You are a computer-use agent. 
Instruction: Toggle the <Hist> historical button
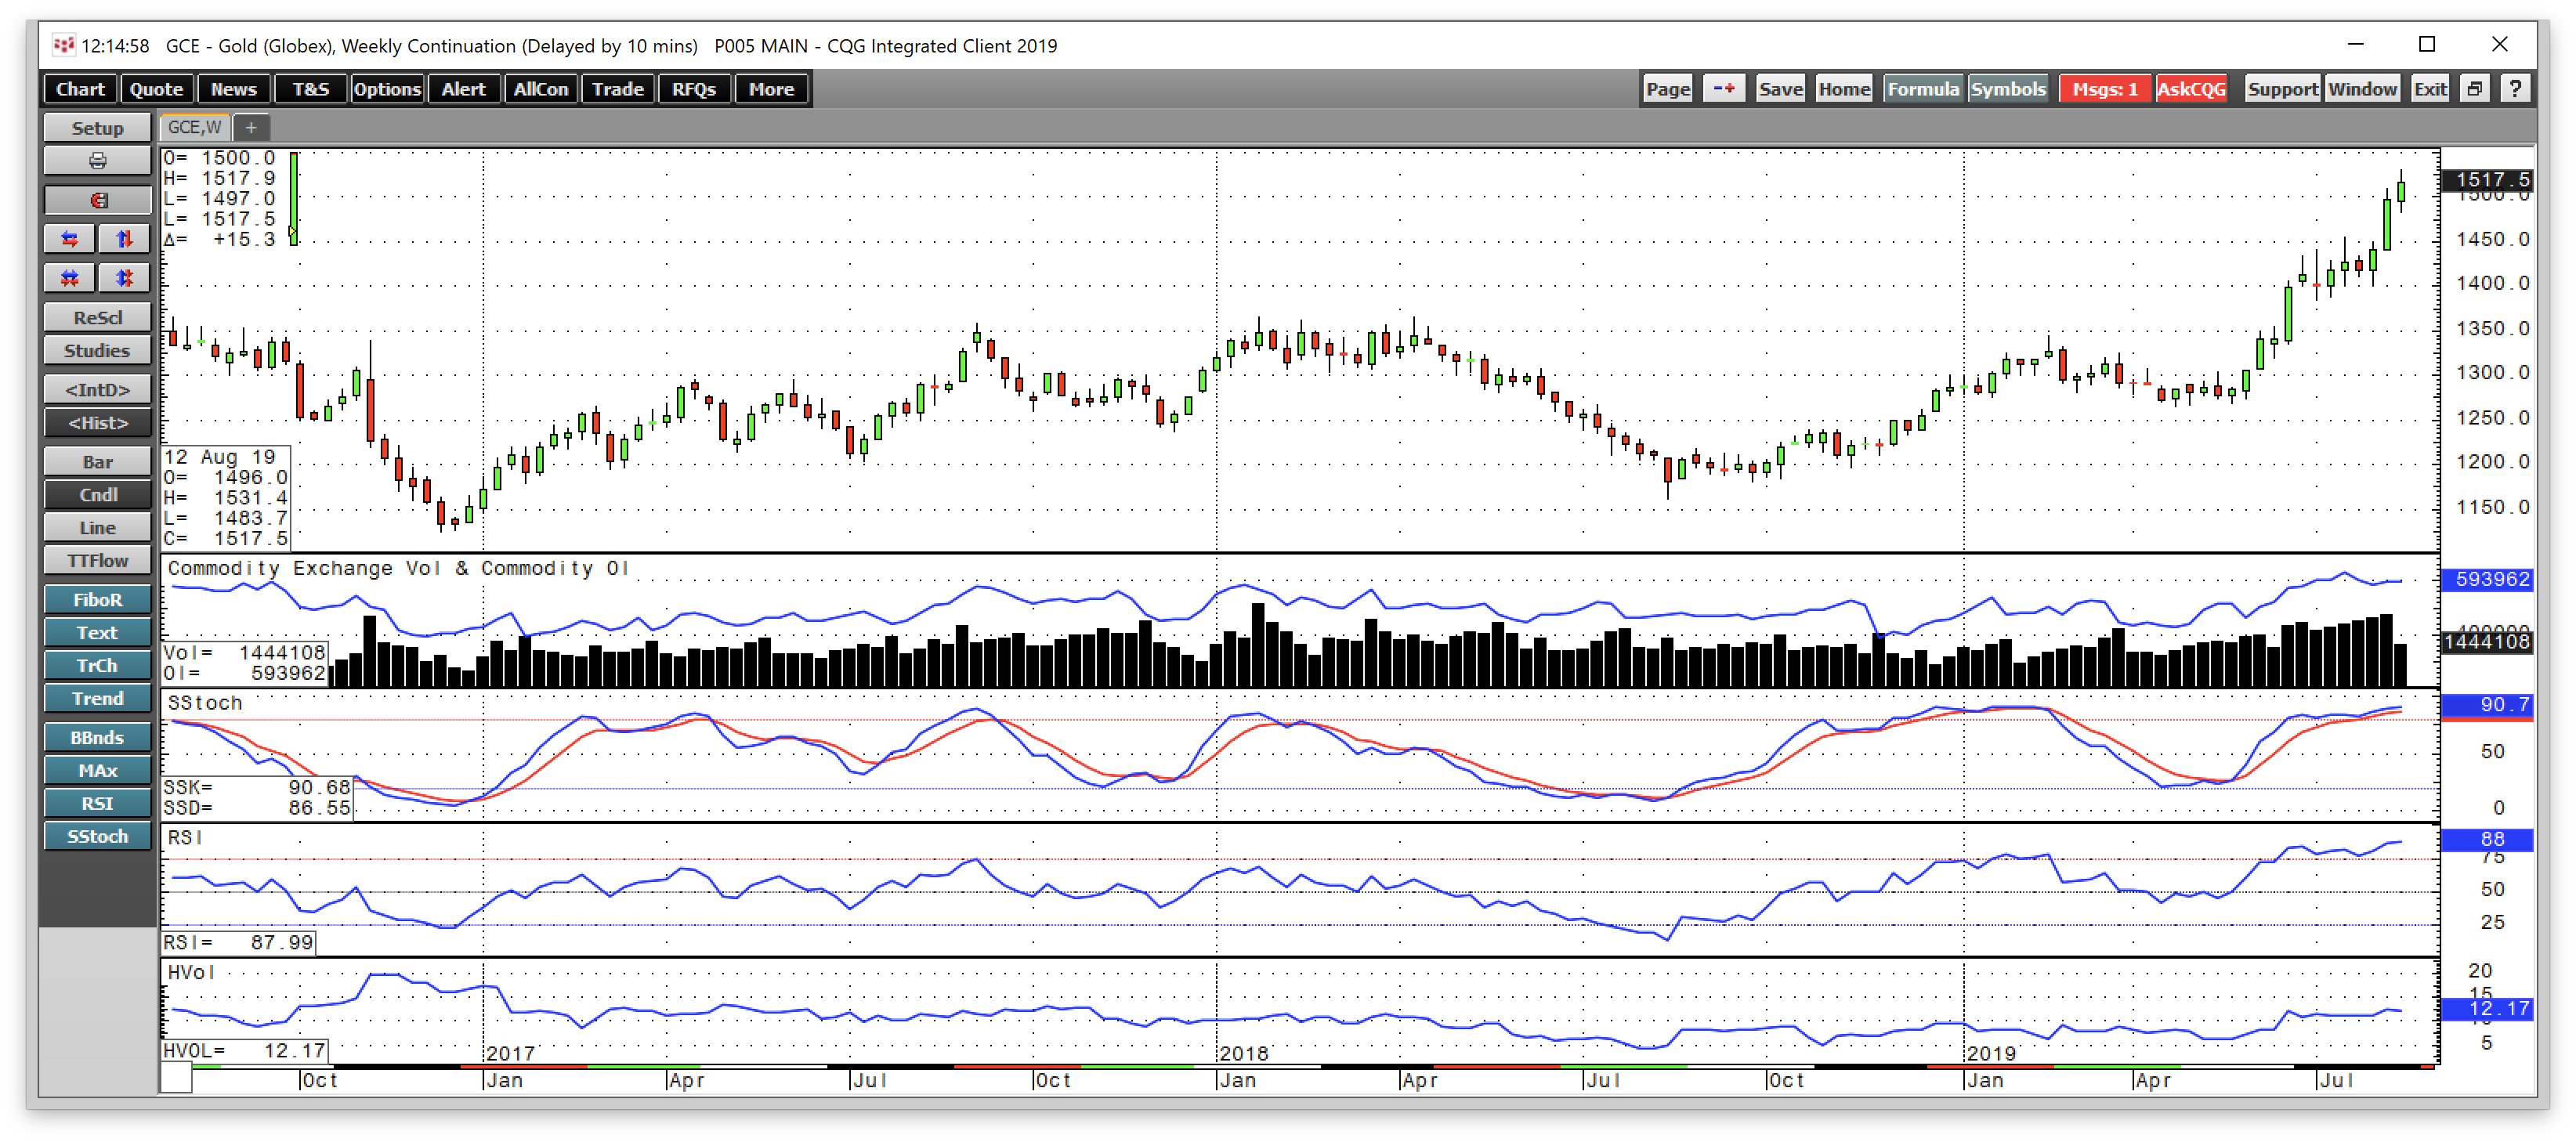97,422
